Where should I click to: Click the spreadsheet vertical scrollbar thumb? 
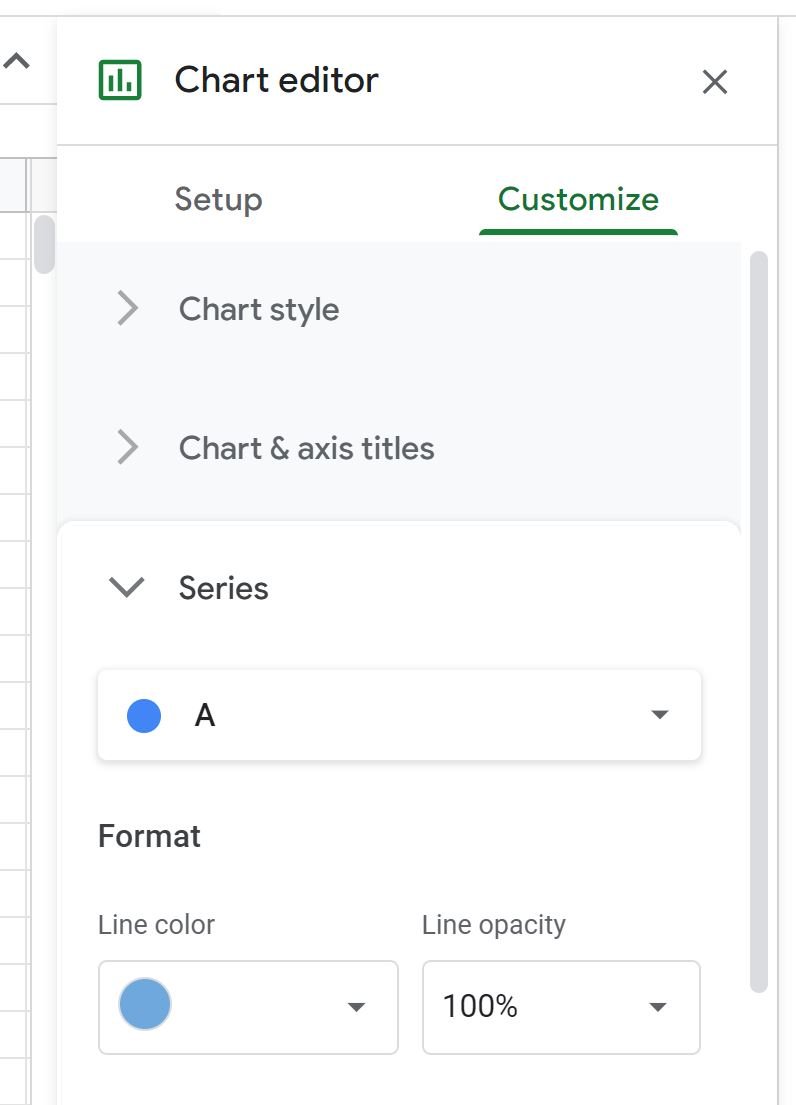pos(44,244)
